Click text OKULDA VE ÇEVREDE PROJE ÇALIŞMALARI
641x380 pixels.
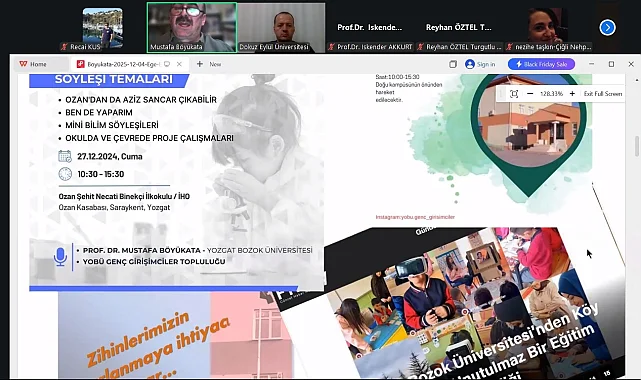pyautogui.click(x=150, y=138)
